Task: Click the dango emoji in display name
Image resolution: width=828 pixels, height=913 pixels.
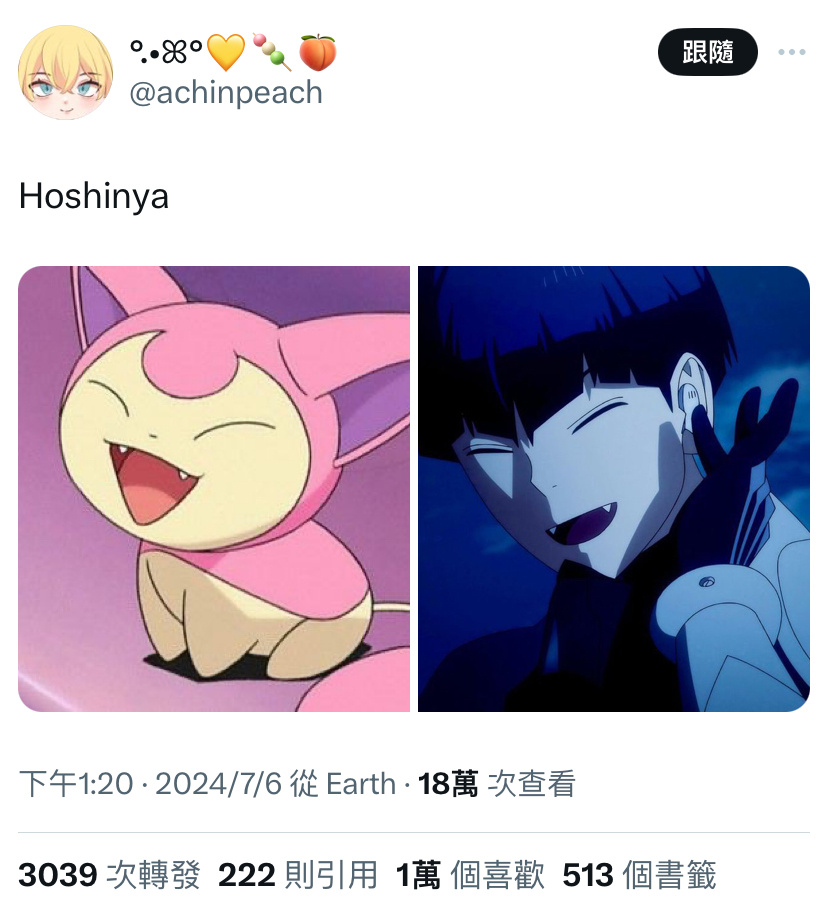Action: pos(272,52)
